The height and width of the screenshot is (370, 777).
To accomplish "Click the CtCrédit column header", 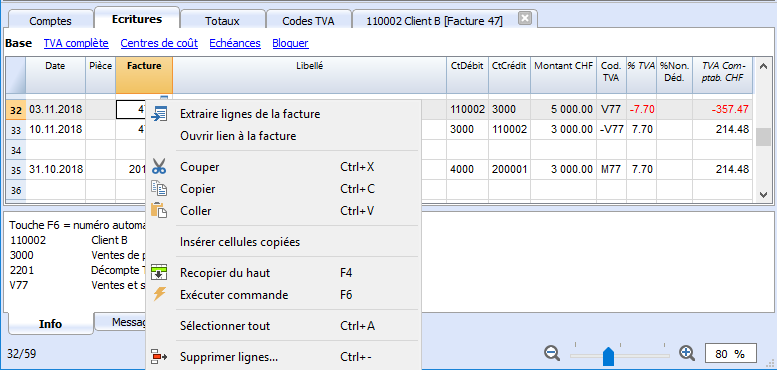I will [x=509, y=75].
